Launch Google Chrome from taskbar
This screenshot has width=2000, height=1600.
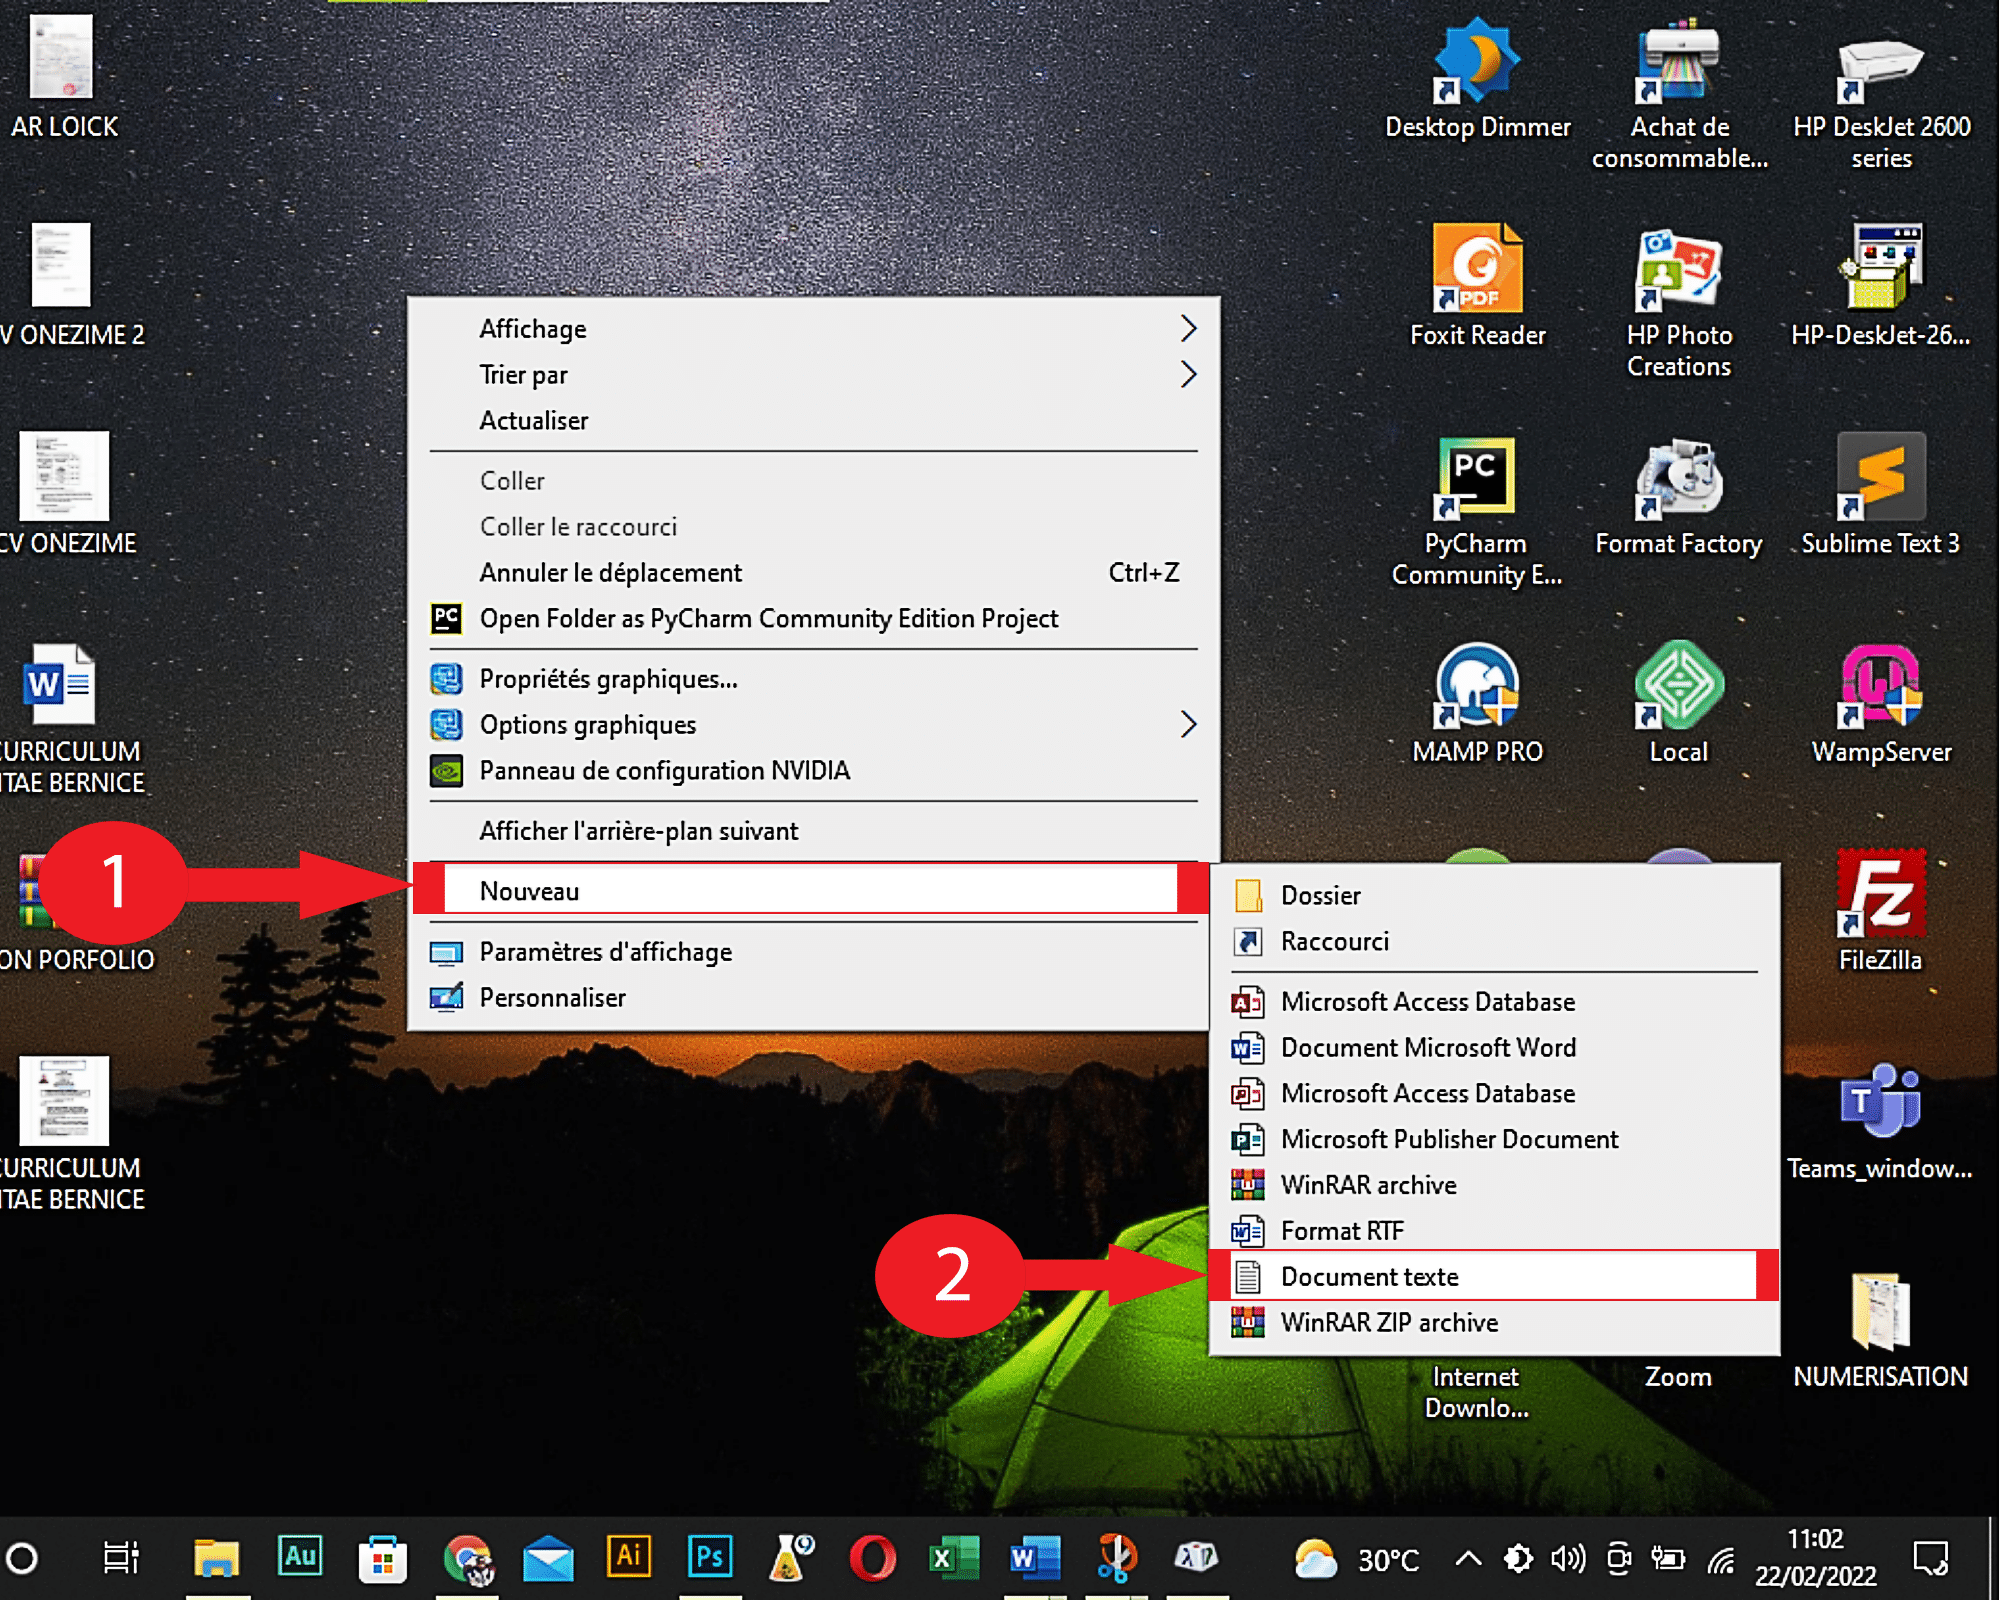tap(468, 1558)
